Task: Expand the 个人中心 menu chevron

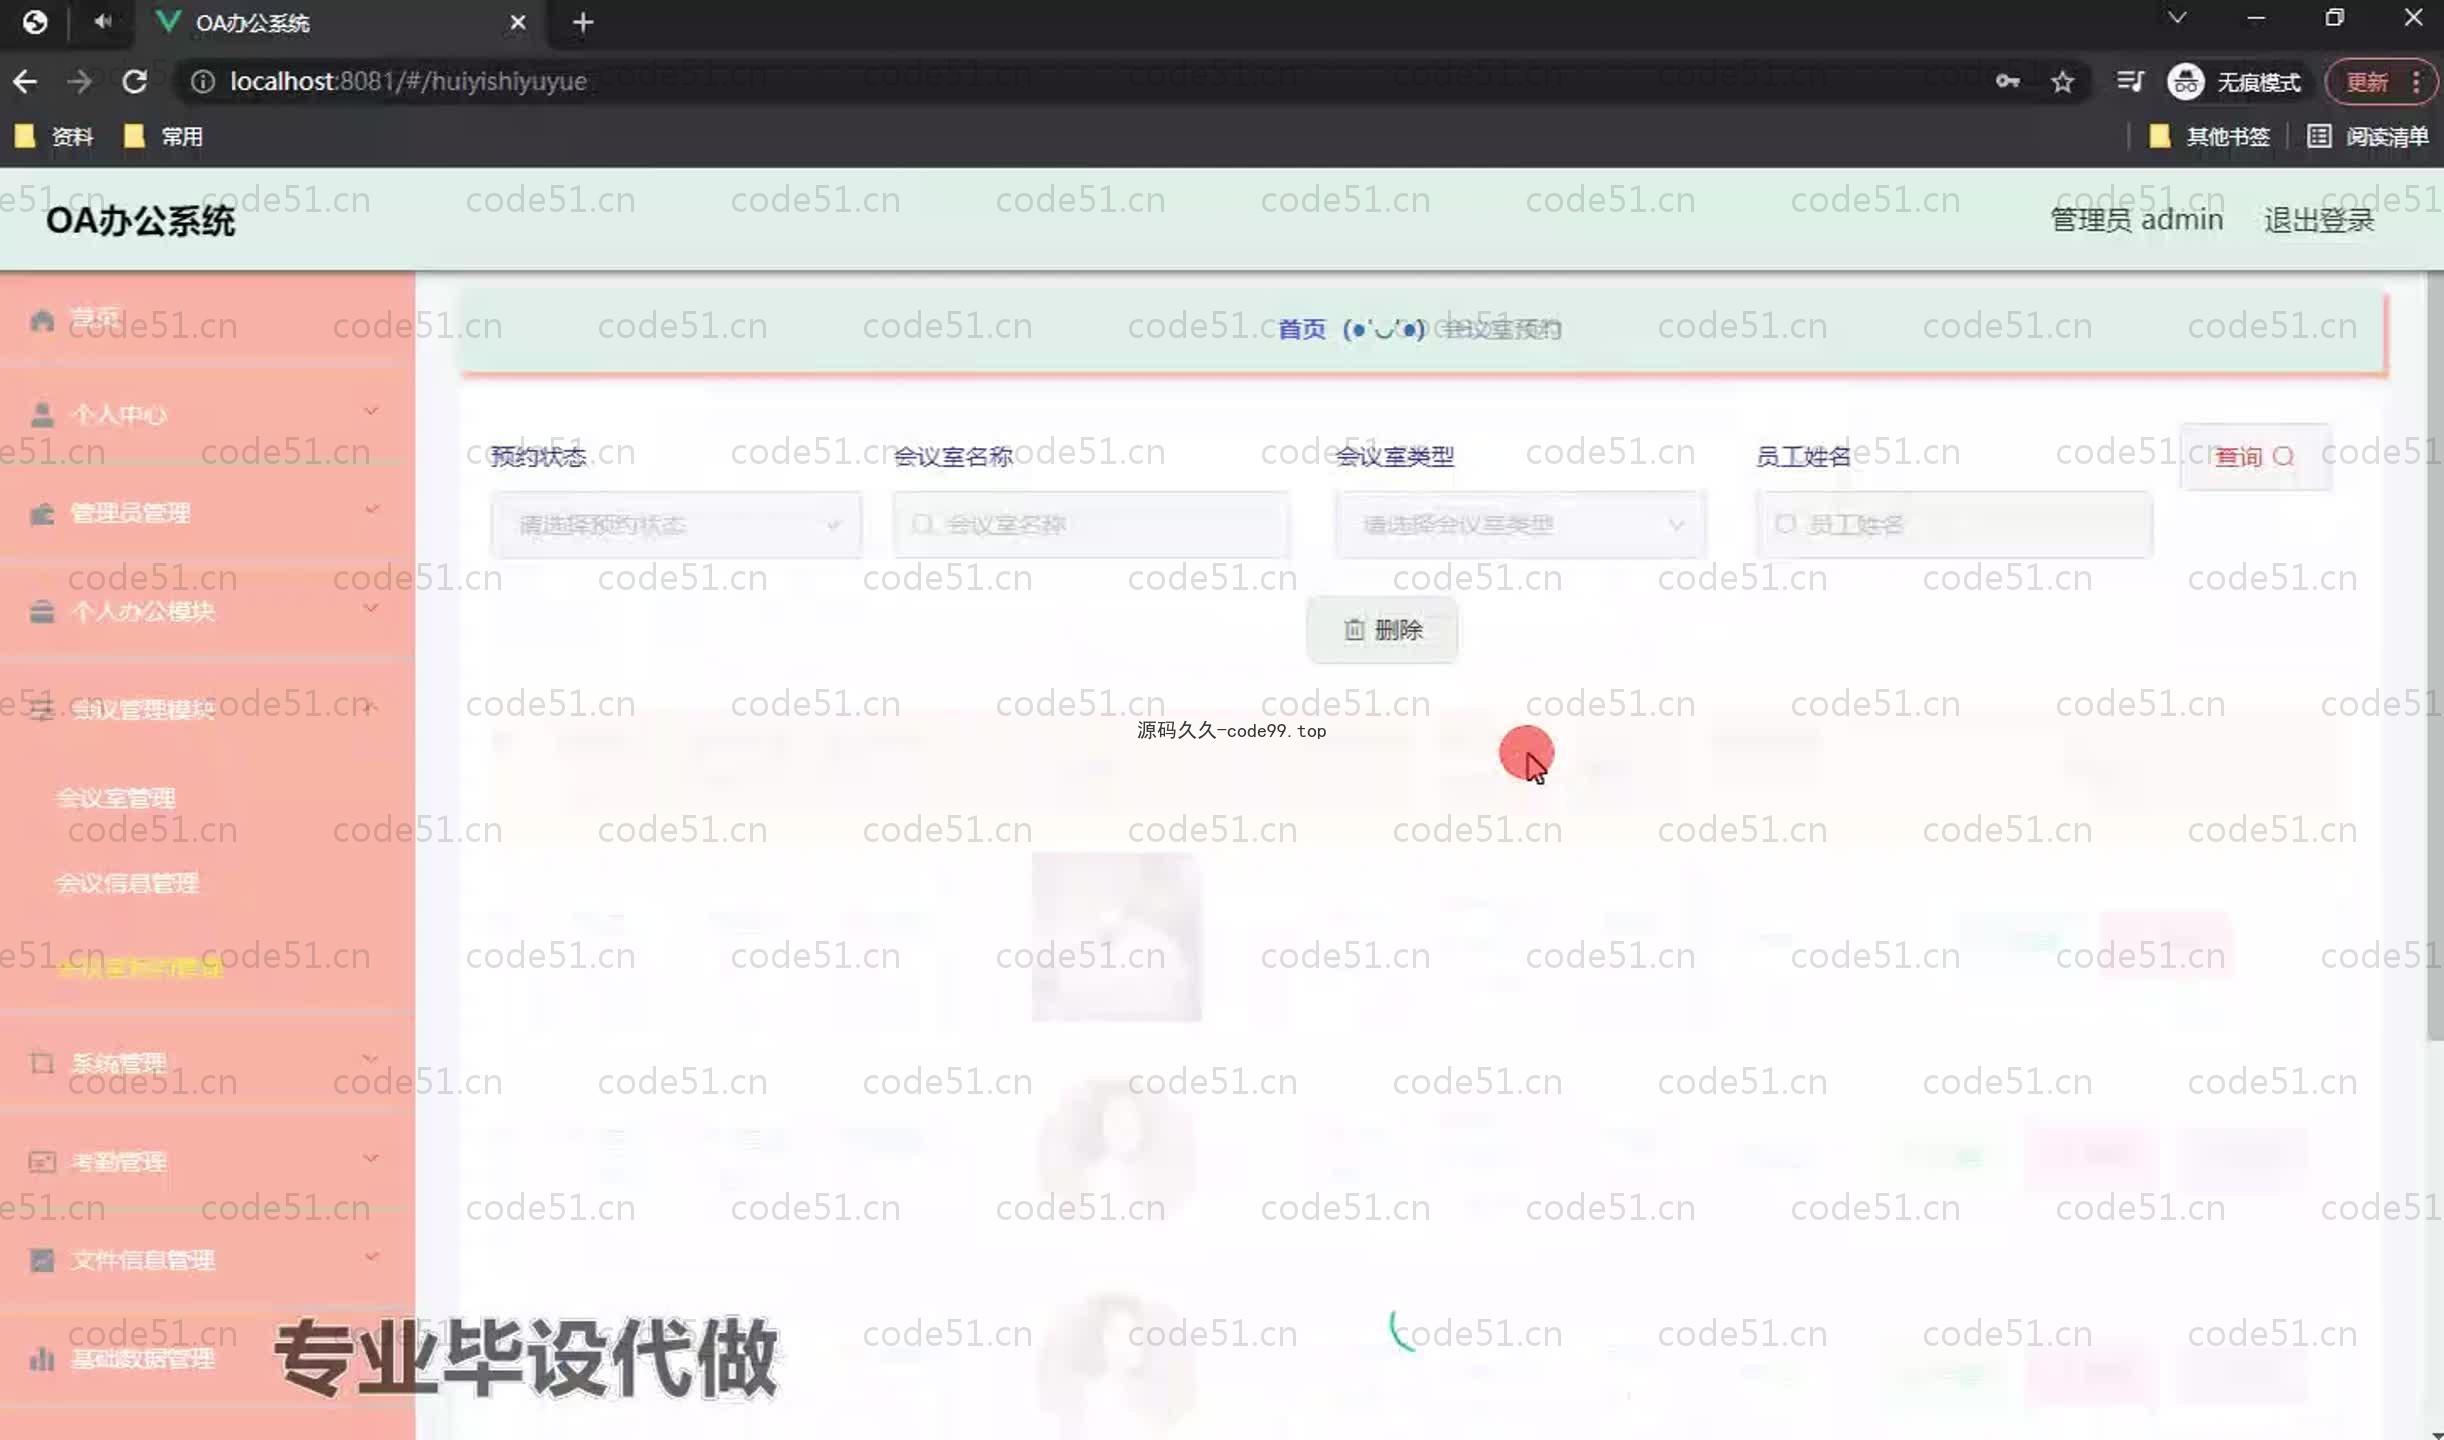Action: tap(371, 411)
